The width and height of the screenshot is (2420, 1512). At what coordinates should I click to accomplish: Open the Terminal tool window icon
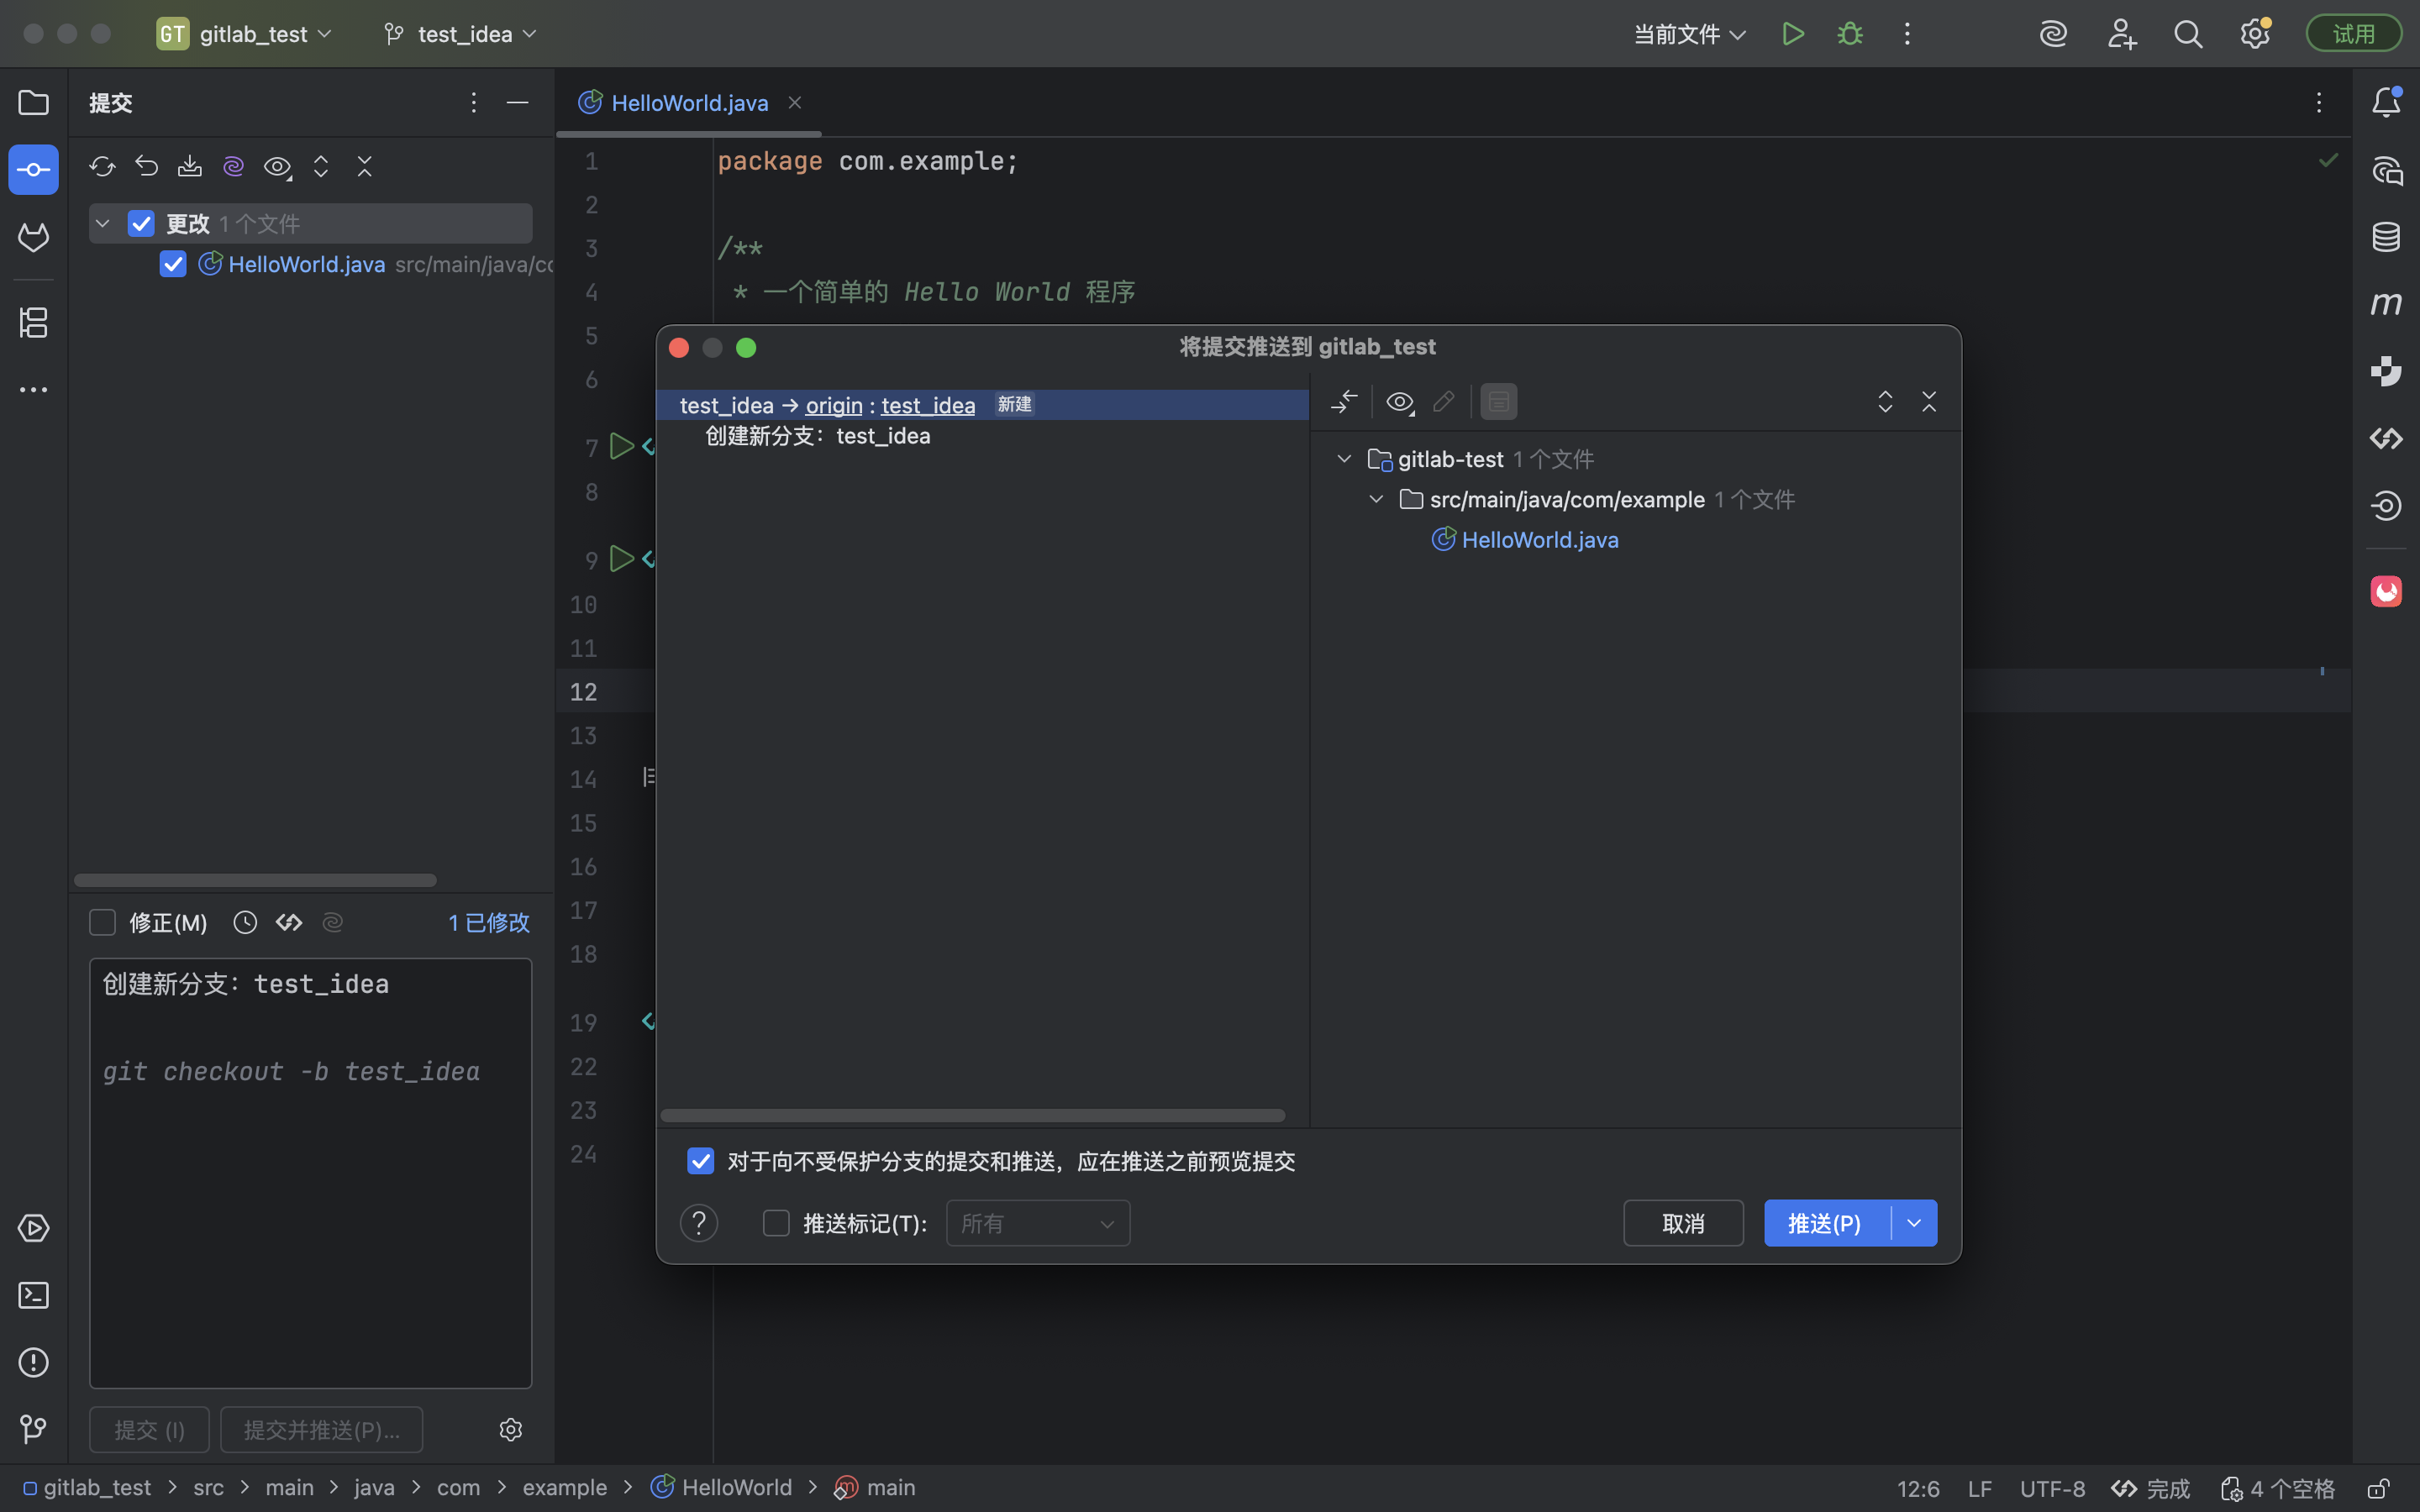point(33,1295)
